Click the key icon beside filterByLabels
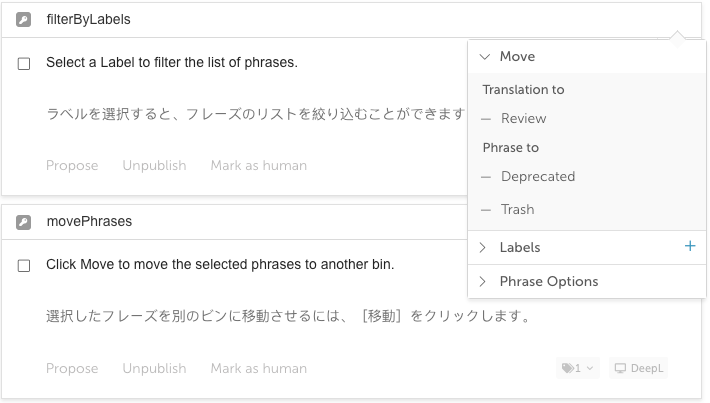Image resolution: width=710 pixels, height=403 pixels. pyautogui.click(x=24, y=20)
